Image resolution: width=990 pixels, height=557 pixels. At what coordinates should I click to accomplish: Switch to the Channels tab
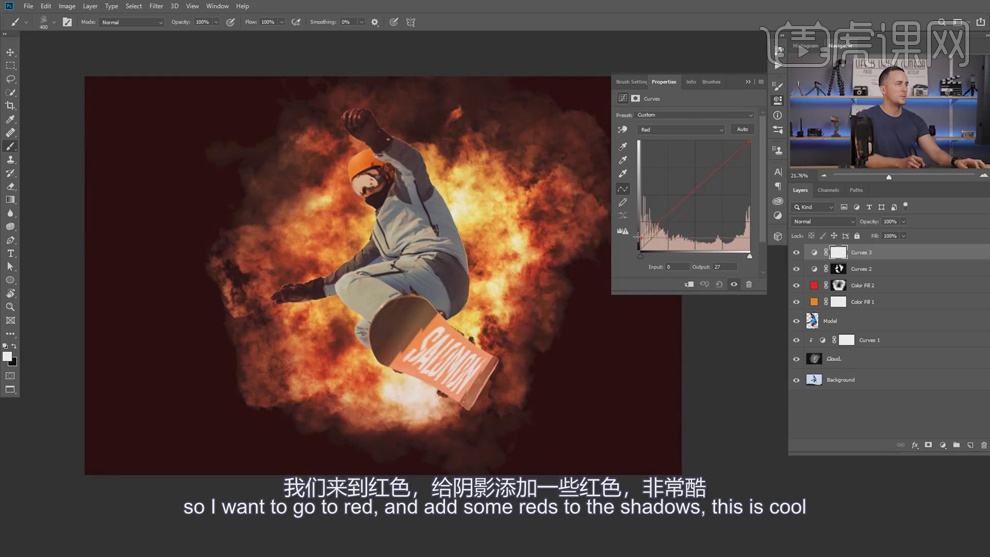tap(828, 190)
